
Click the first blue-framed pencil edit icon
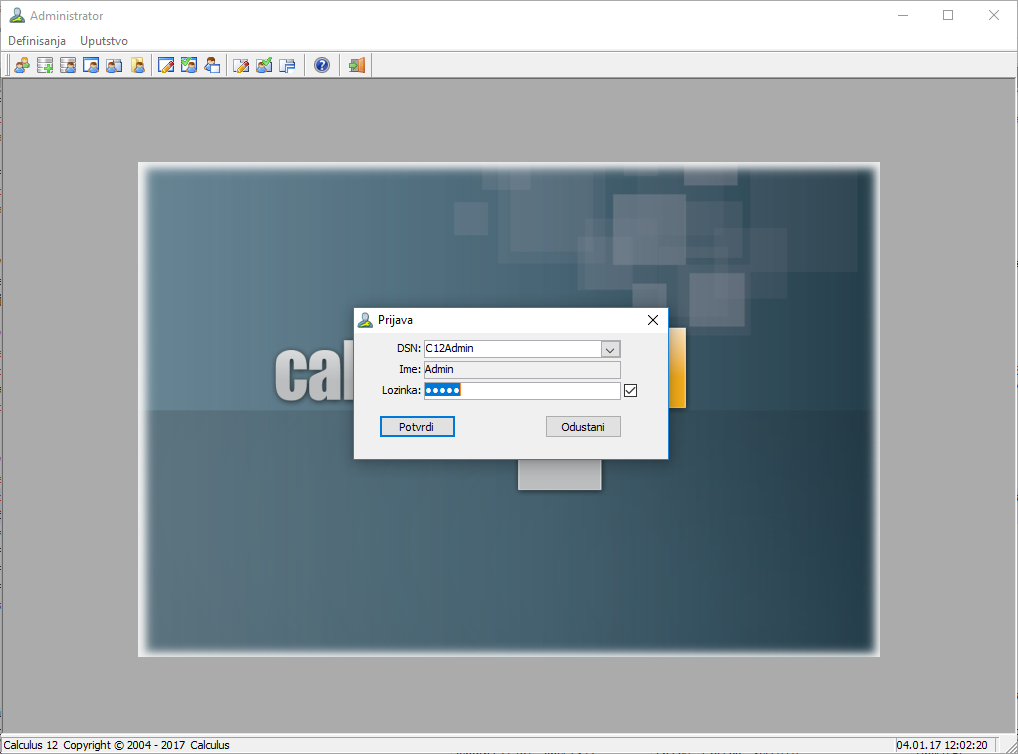(166, 66)
